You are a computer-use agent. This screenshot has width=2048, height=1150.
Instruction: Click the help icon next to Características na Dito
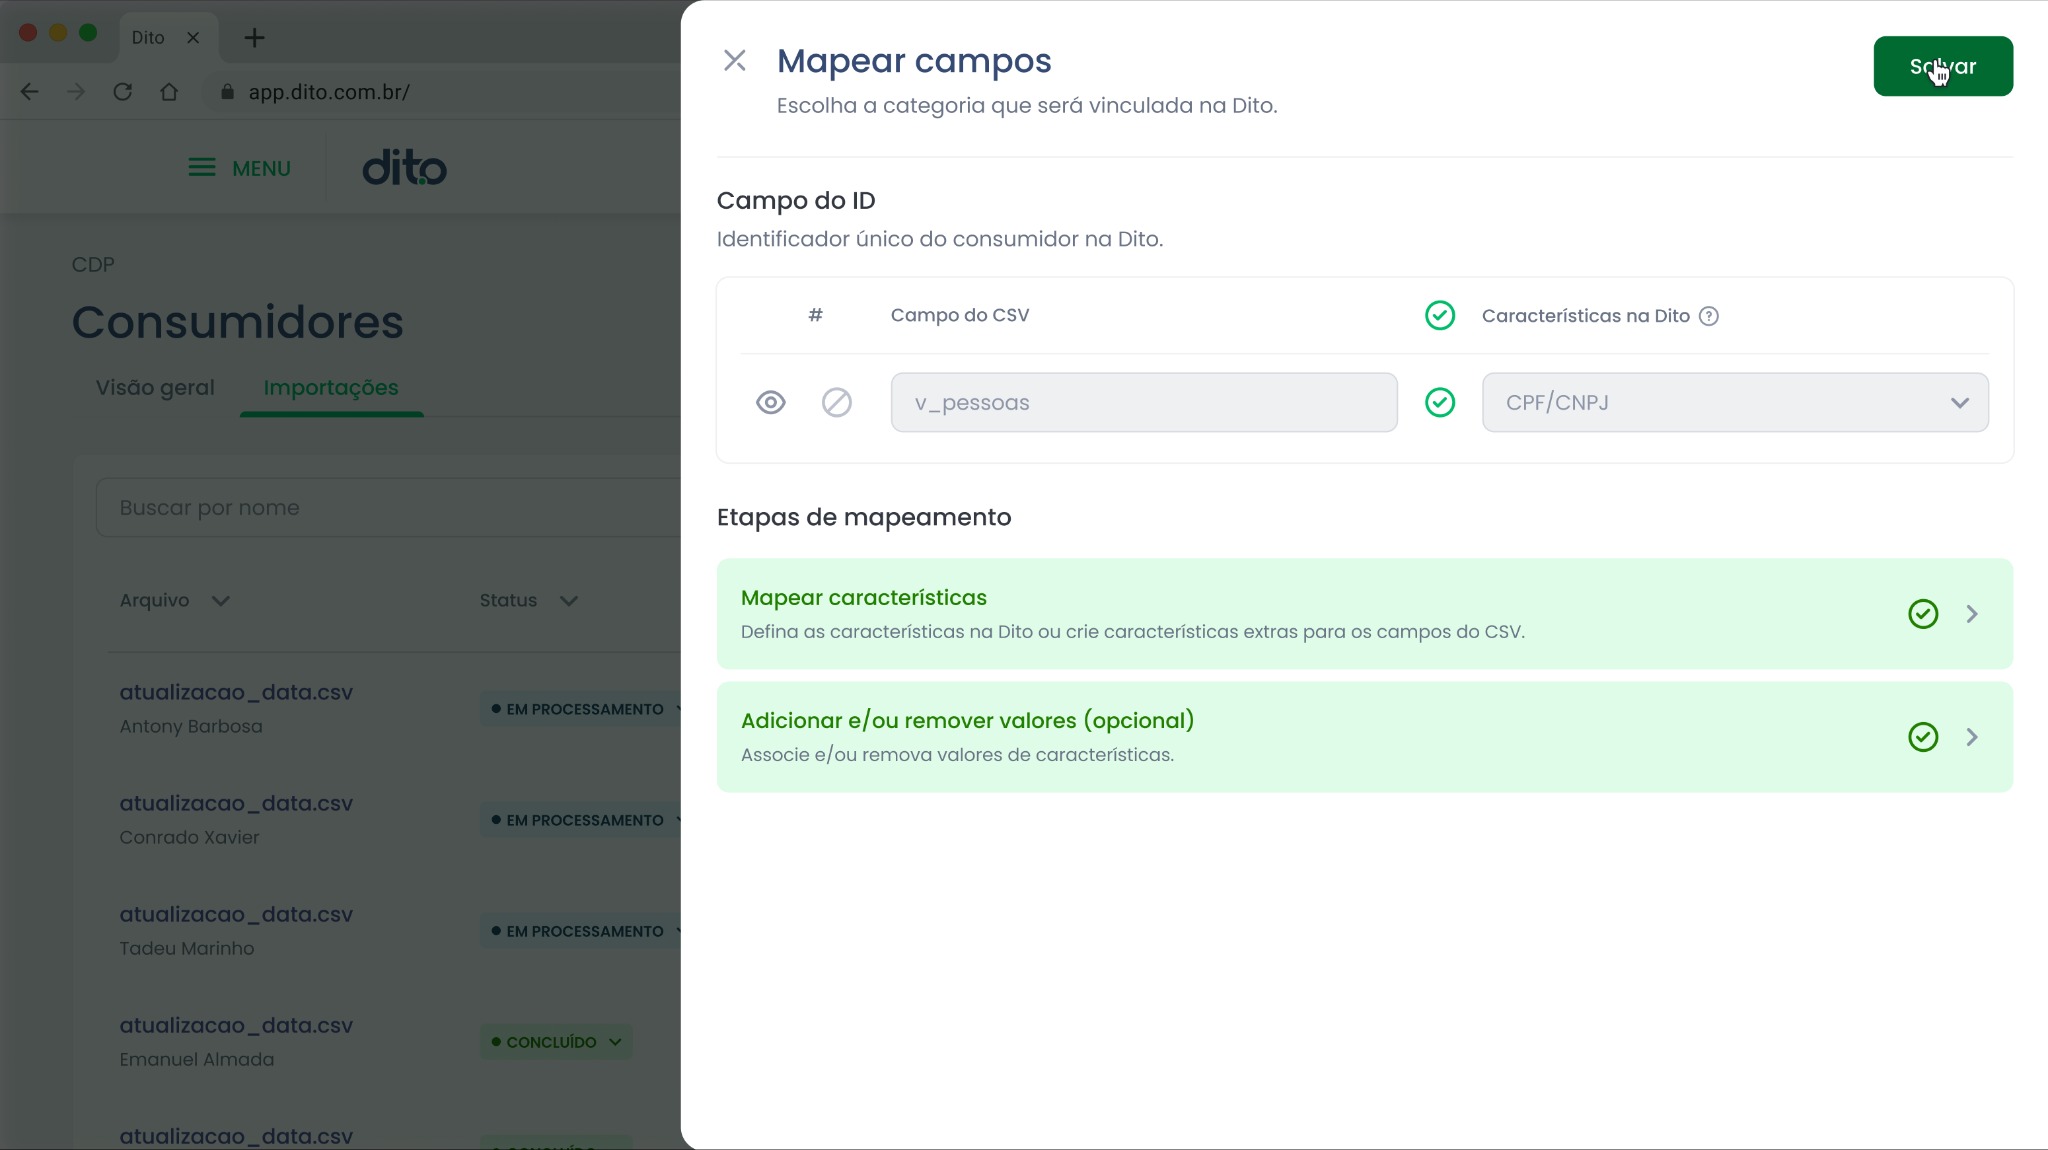coord(1709,316)
